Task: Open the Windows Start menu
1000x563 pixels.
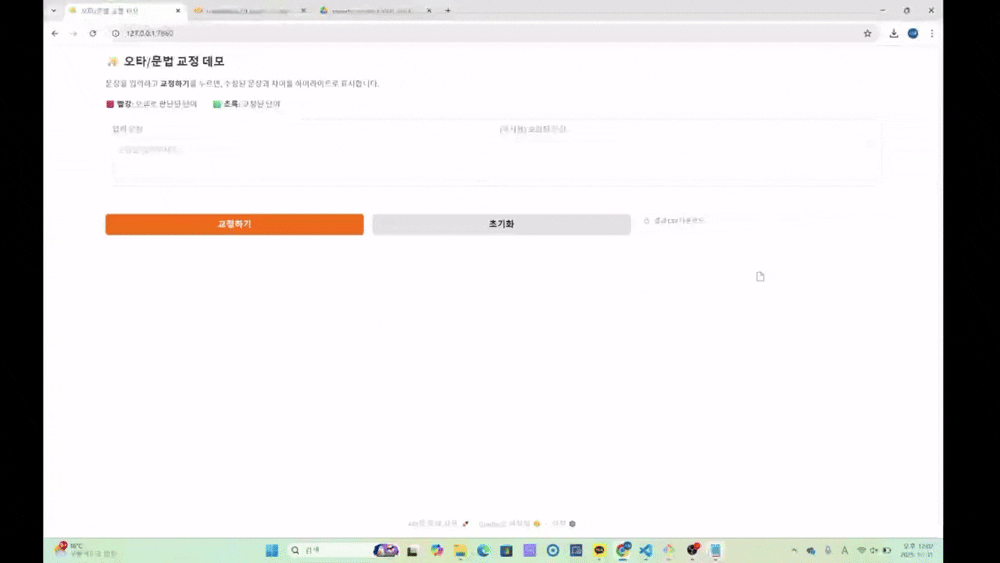Action: [272, 550]
